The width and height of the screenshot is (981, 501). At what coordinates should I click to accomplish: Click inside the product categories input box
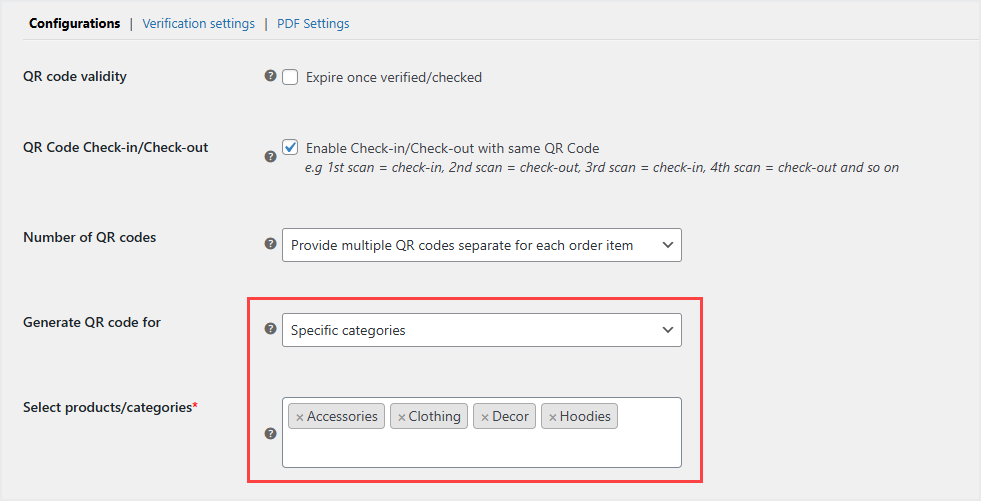(481, 448)
